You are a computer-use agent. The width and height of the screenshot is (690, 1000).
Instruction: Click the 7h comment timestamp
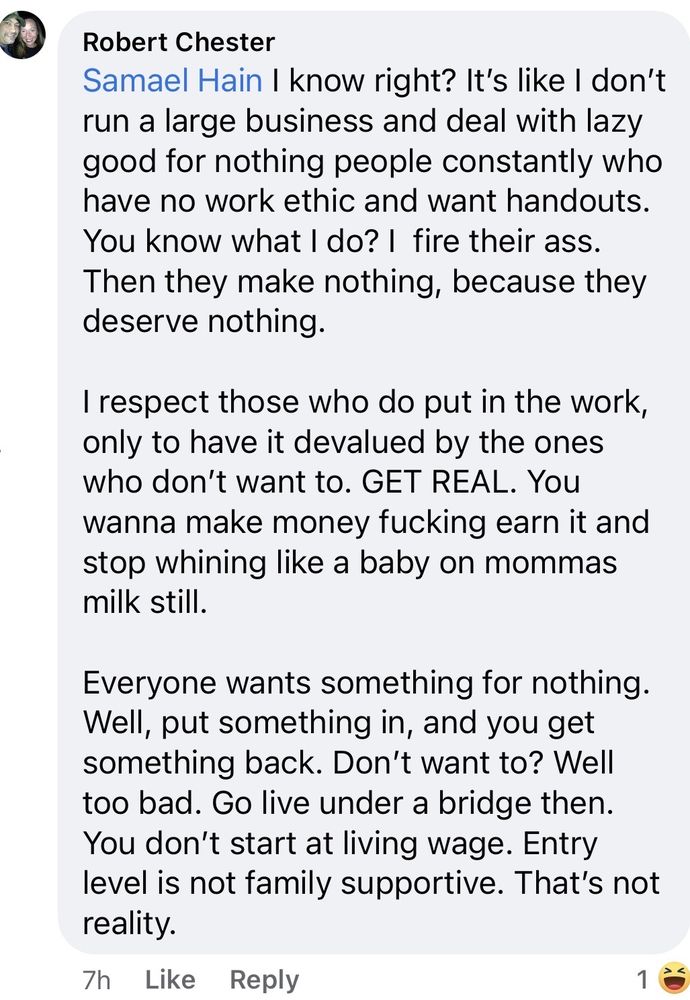tap(96, 979)
